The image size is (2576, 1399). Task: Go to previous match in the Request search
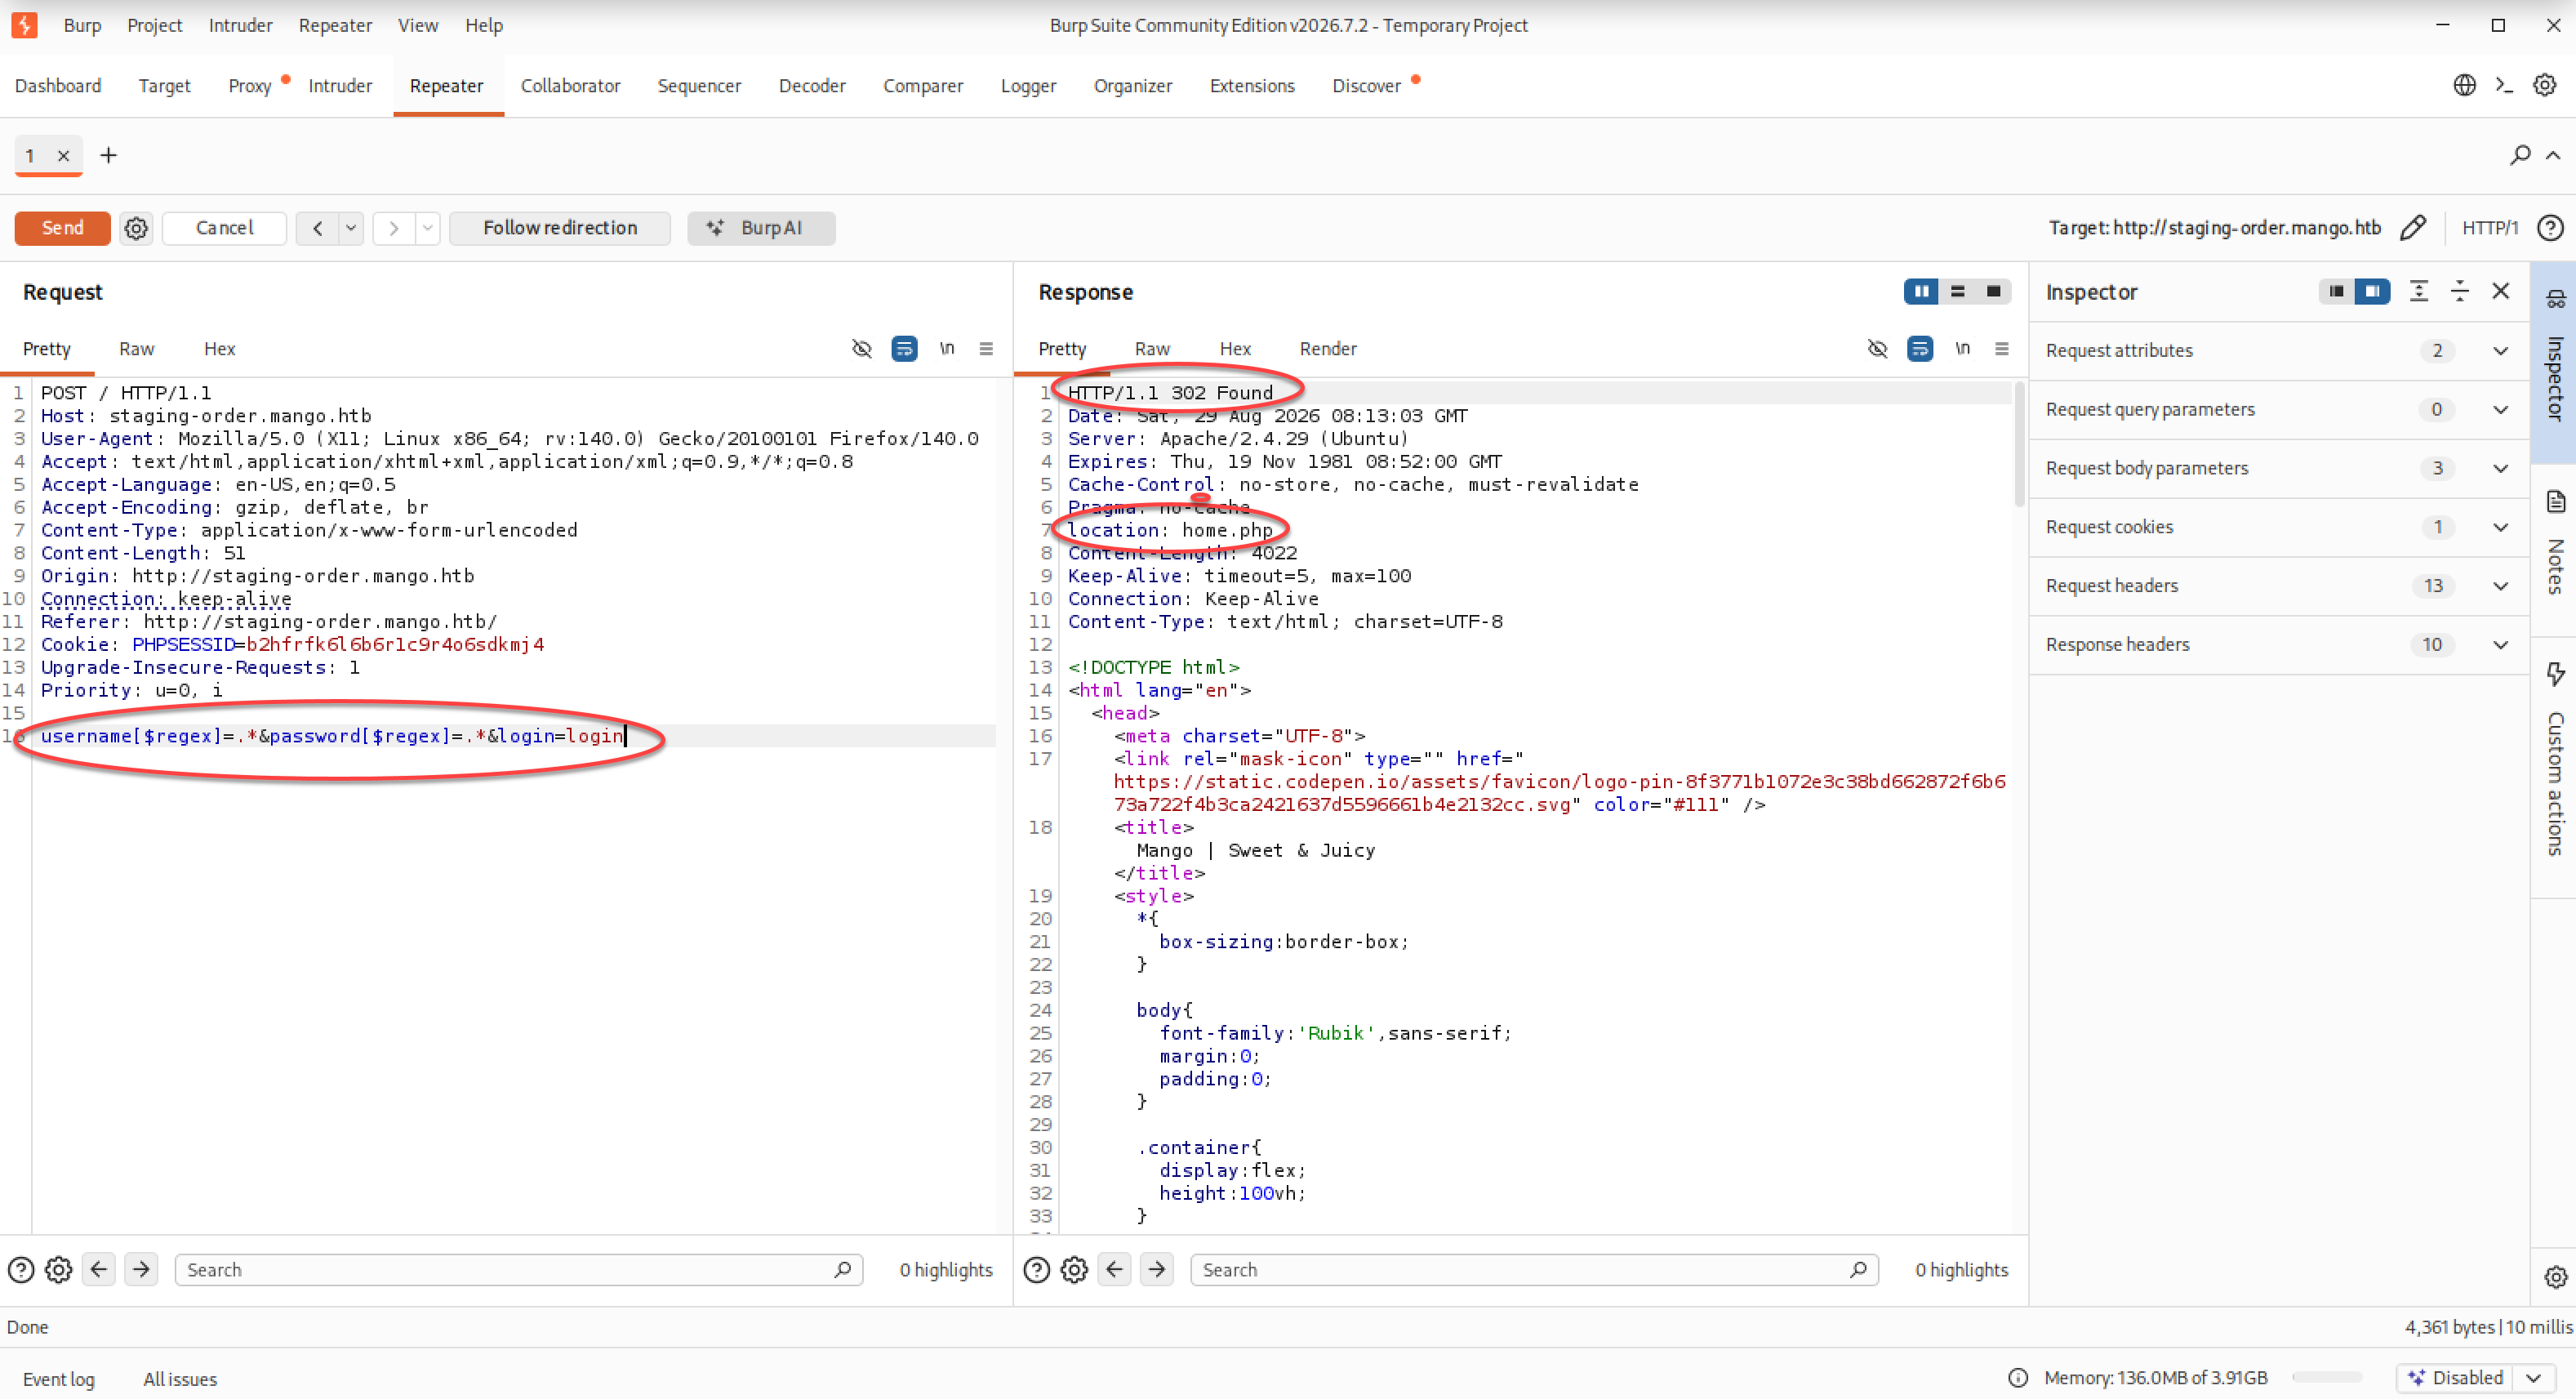[x=99, y=1270]
